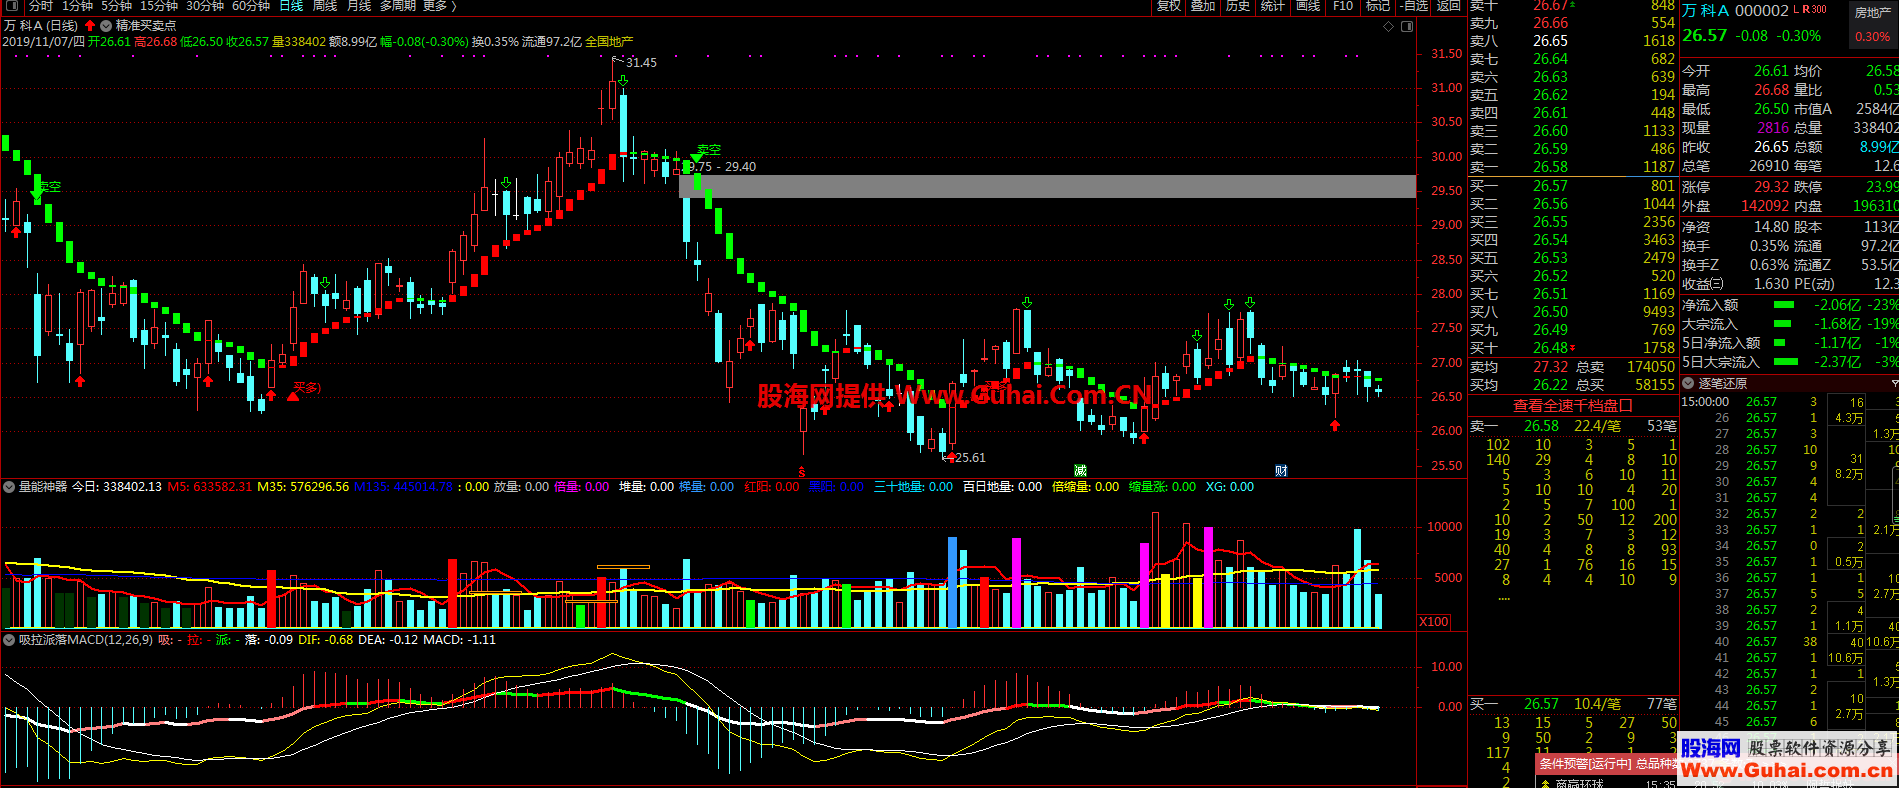Click the 涨停 29.32 value
Image resolution: width=1899 pixels, height=788 pixels.
pos(1771,187)
